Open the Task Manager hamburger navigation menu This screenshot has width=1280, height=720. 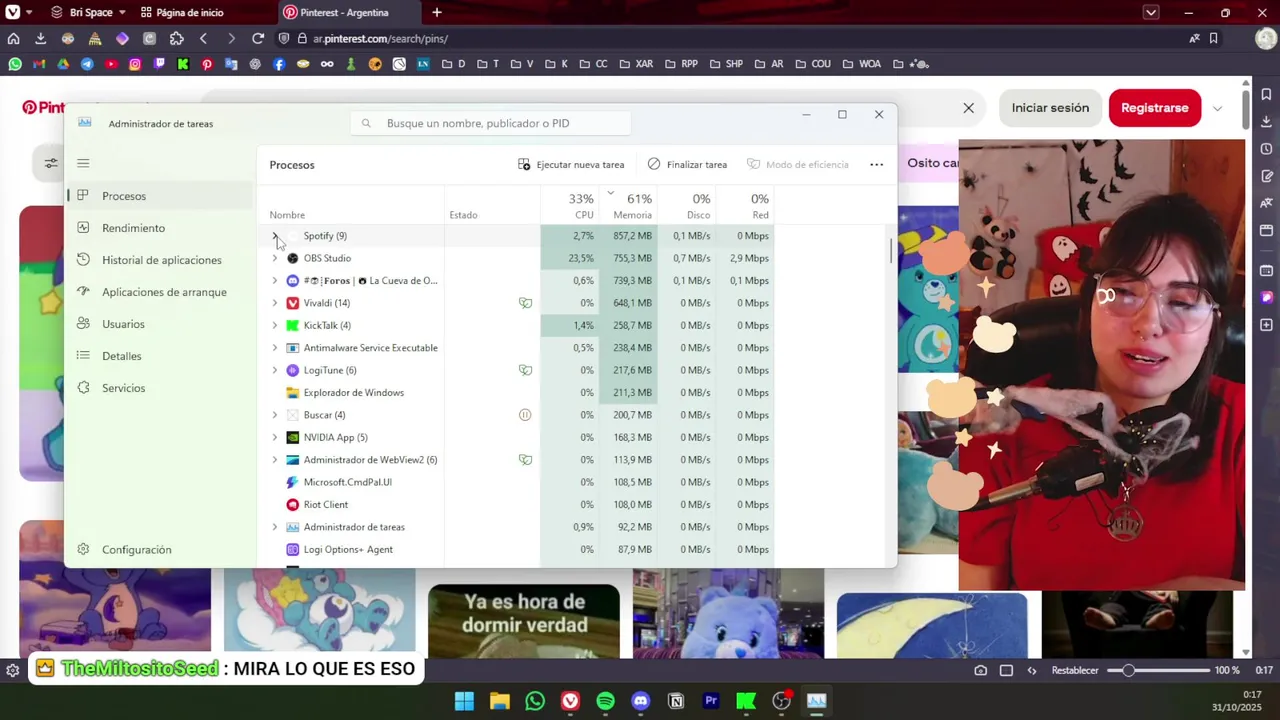point(83,163)
